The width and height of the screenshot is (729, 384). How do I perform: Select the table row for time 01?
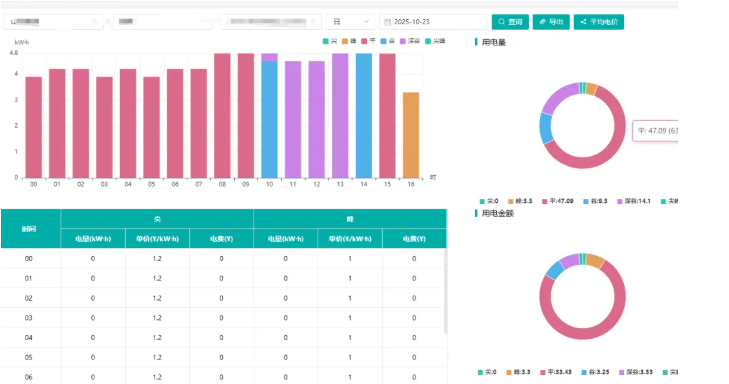[223, 278]
